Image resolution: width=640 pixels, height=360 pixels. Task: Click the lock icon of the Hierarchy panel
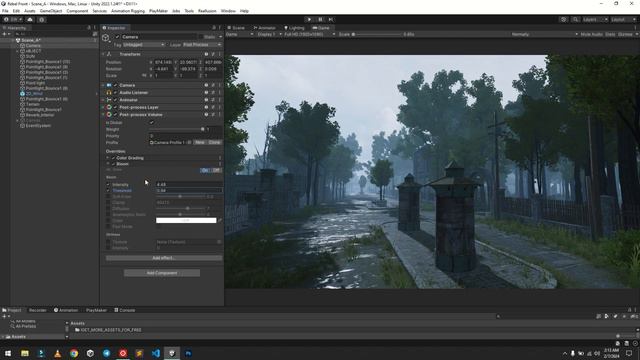tap(89, 28)
